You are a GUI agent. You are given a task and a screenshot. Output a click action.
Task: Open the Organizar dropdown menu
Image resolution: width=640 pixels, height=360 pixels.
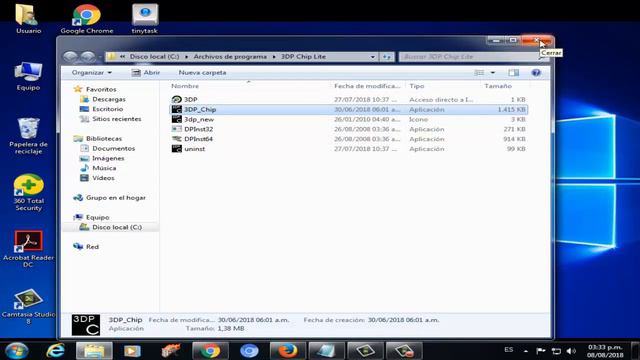click(91, 72)
